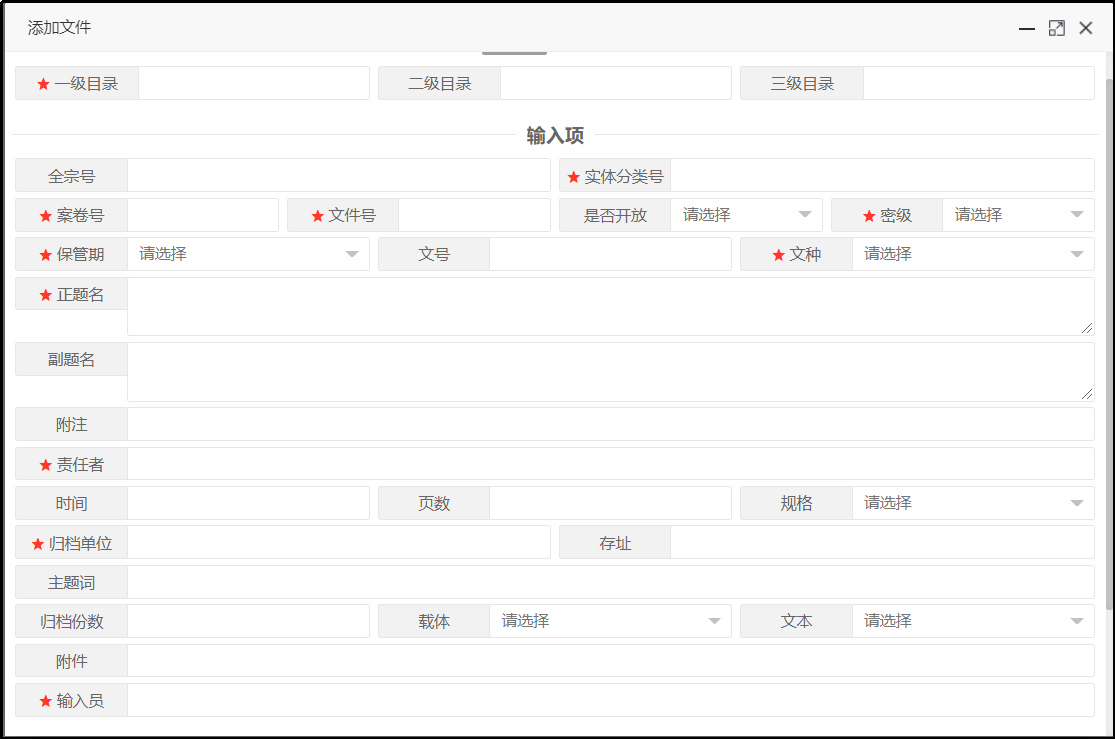This screenshot has width=1115, height=739.
Task: Open the 规格 dropdown menu
Action: (x=972, y=503)
